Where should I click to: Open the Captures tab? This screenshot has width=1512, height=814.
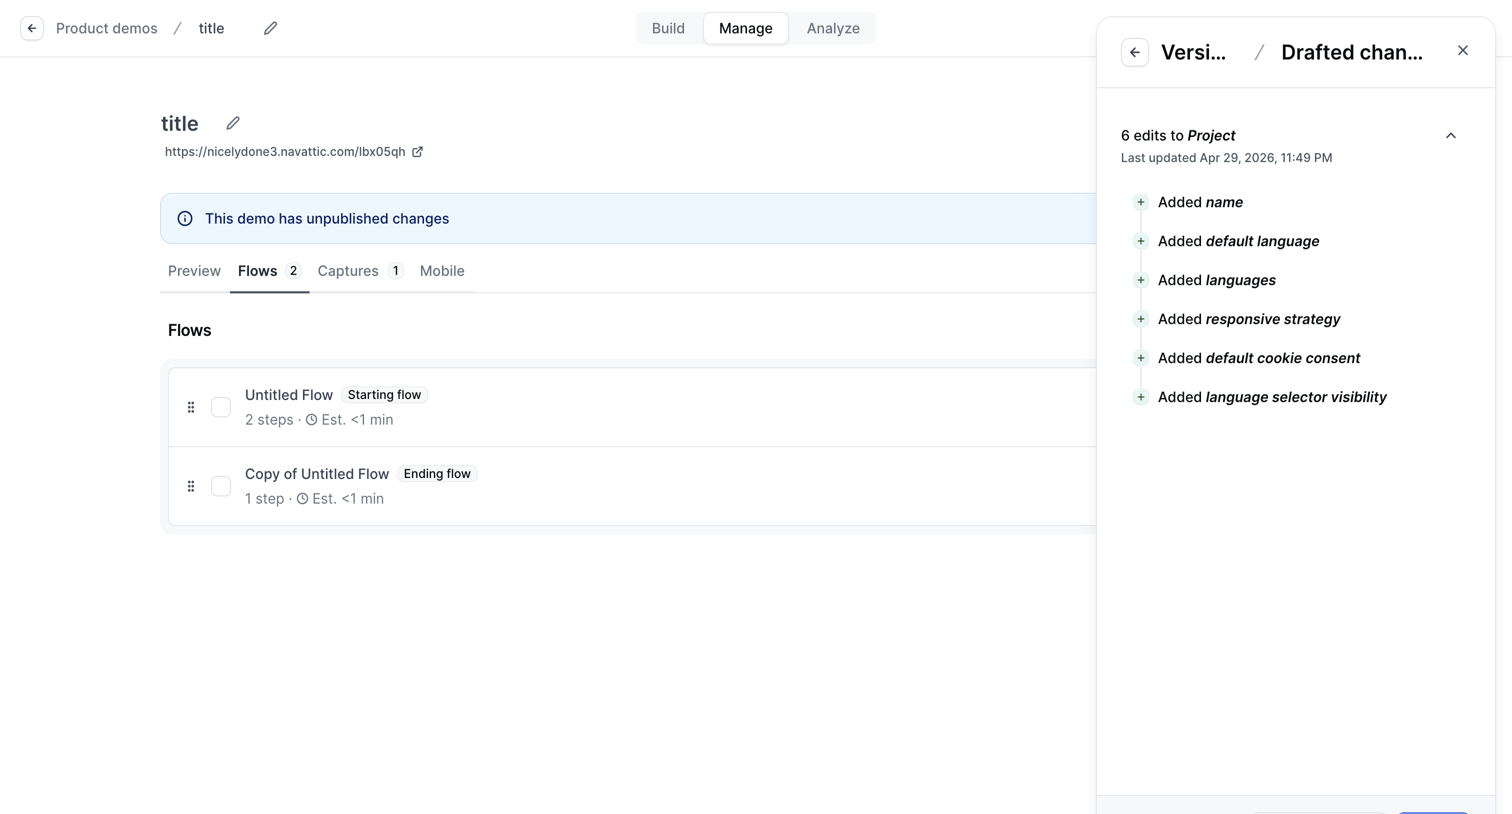(x=360, y=271)
